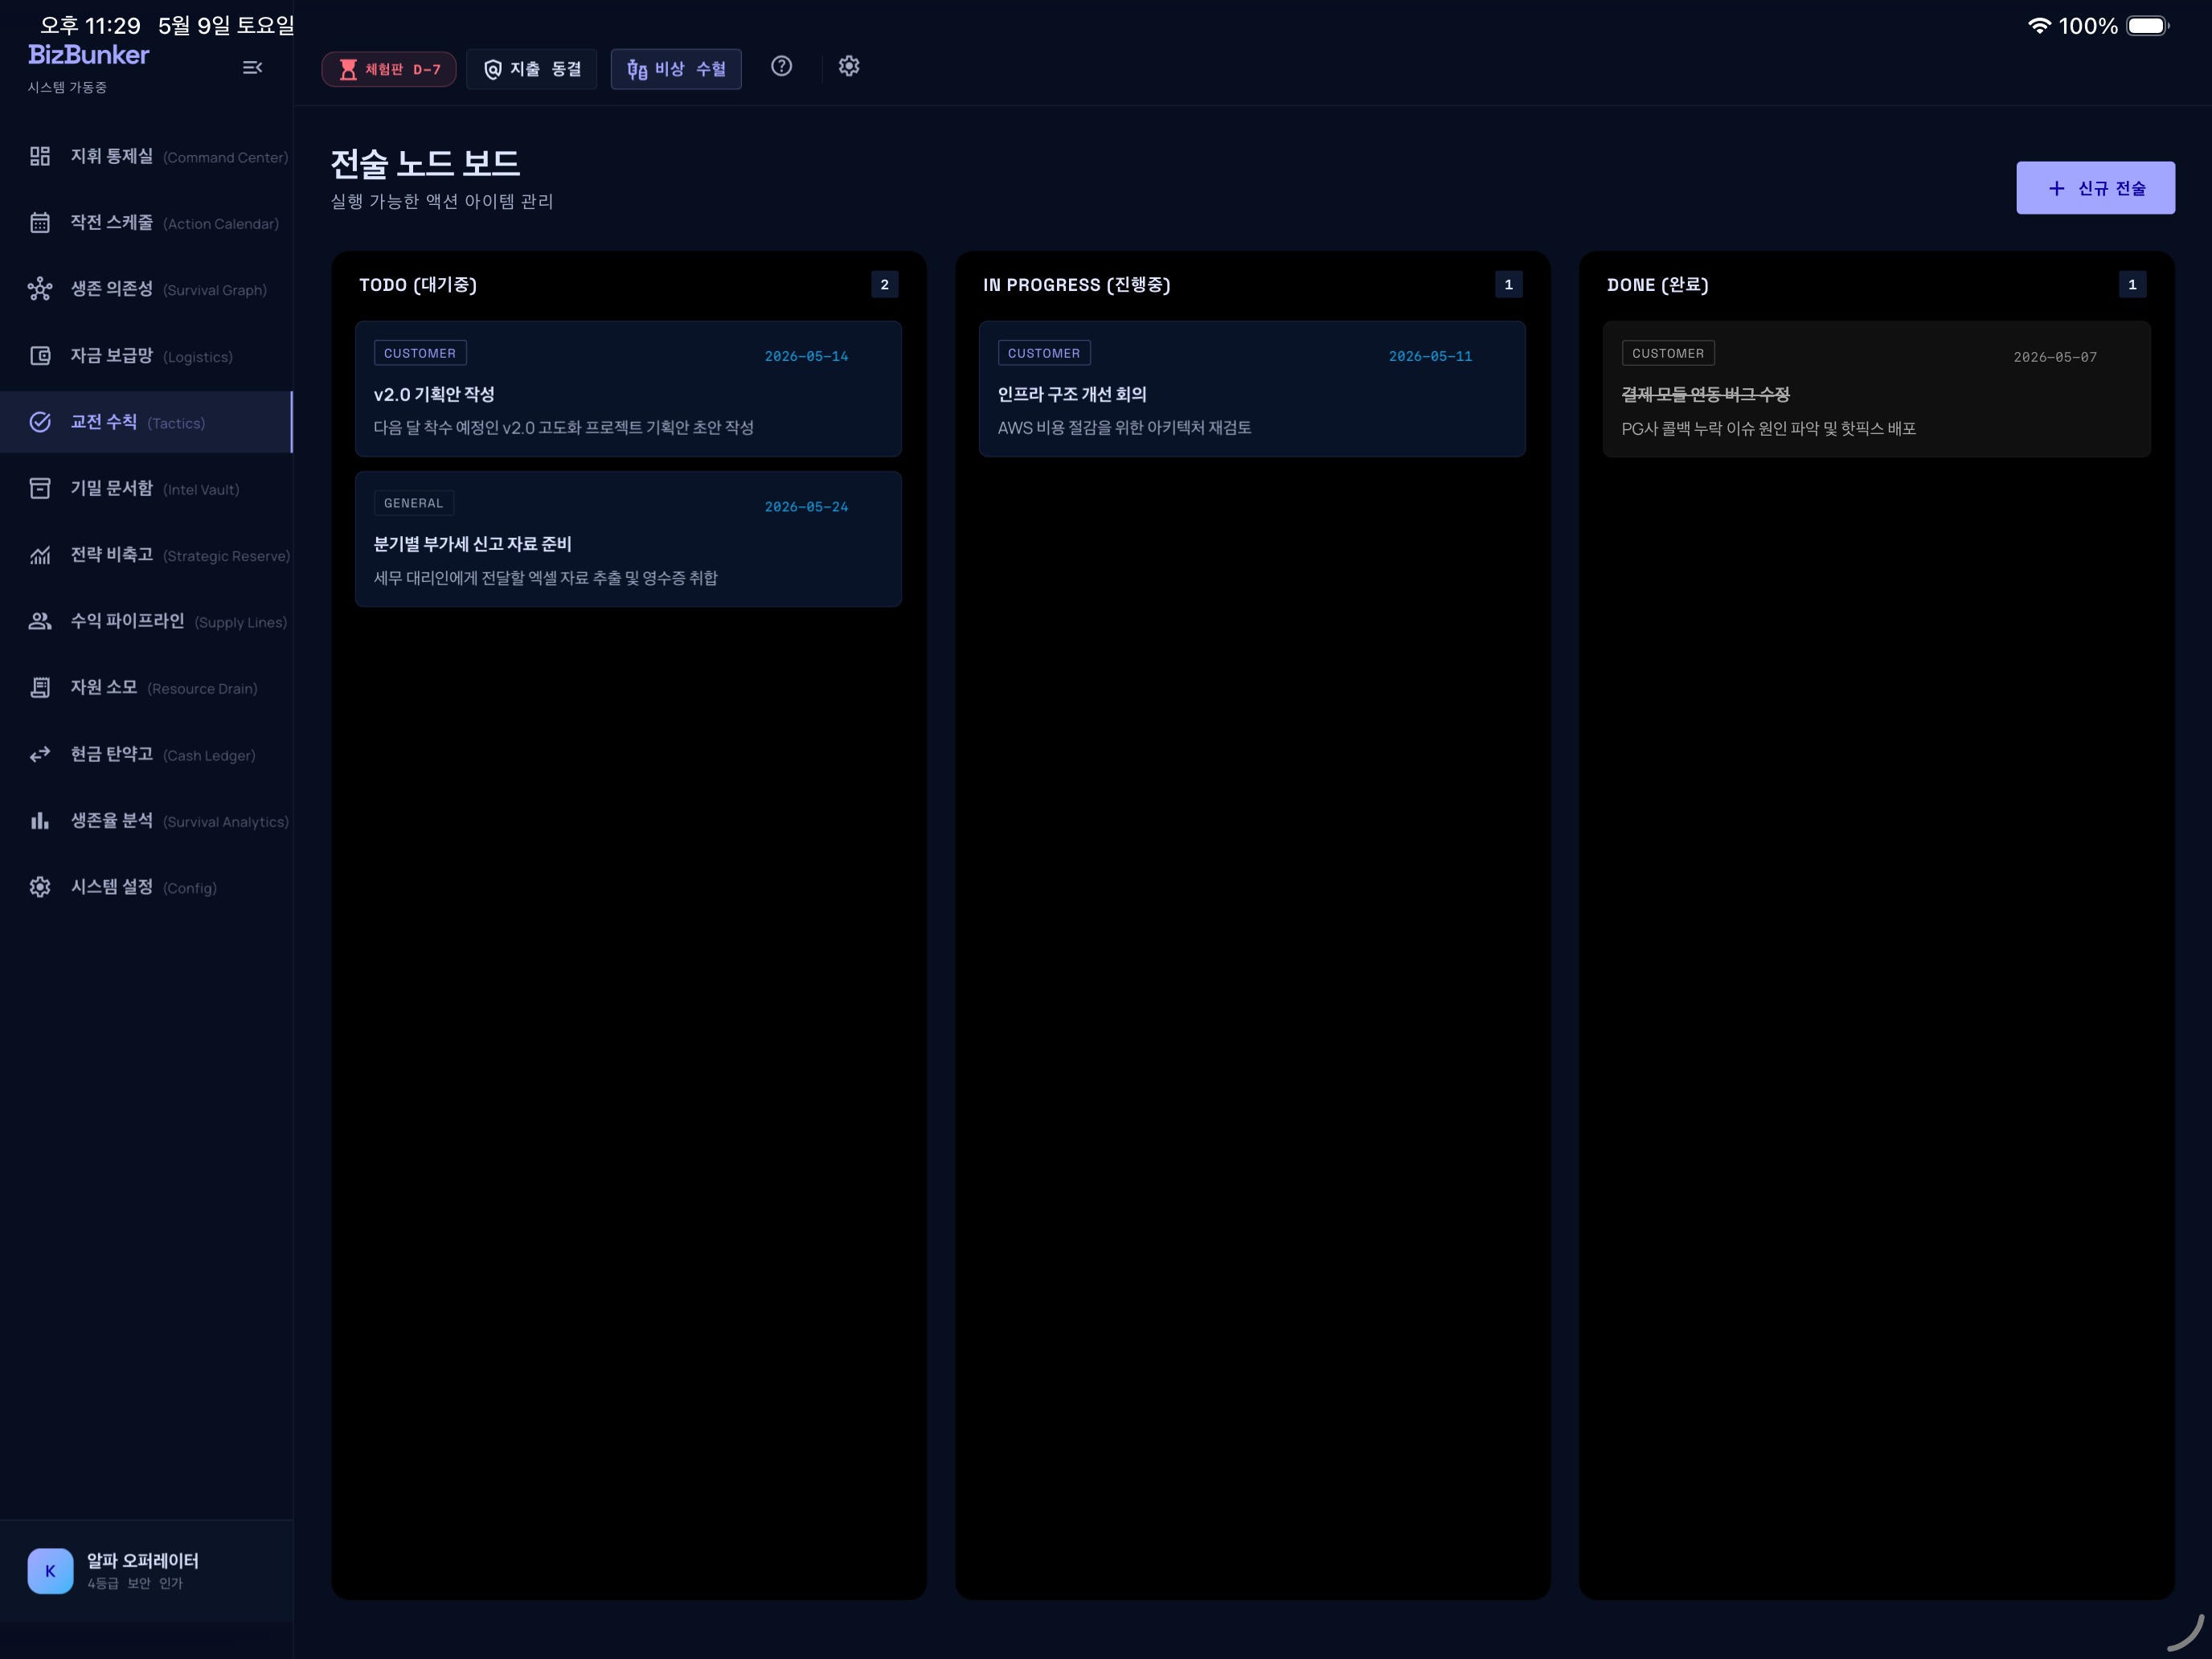Click the 비상 수혈 button

click(x=676, y=69)
